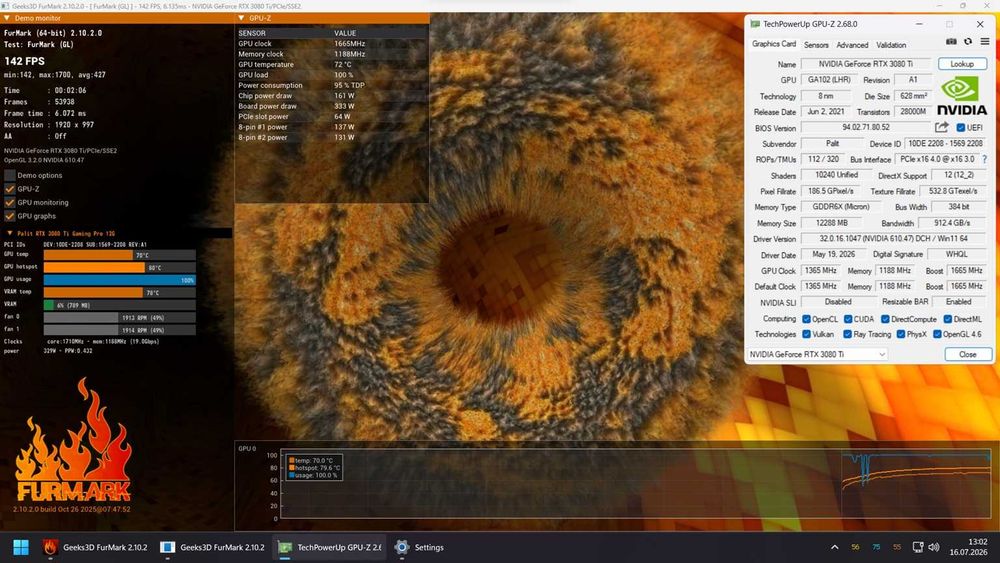The height and width of the screenshot is (563, 1000).
Task: Open the GPU-Z hamburger menu
Action: [985, 41]
